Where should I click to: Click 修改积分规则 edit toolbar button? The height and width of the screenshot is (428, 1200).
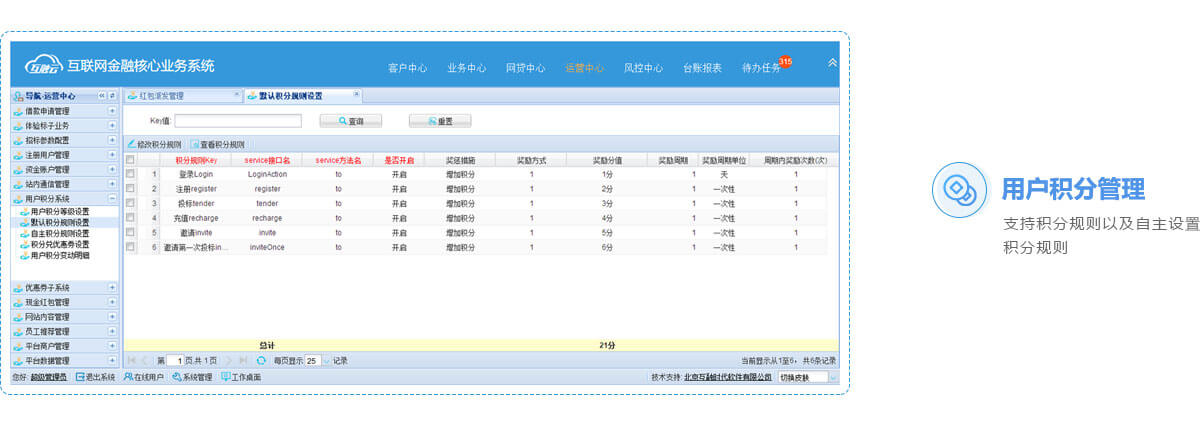pos(155,144)
